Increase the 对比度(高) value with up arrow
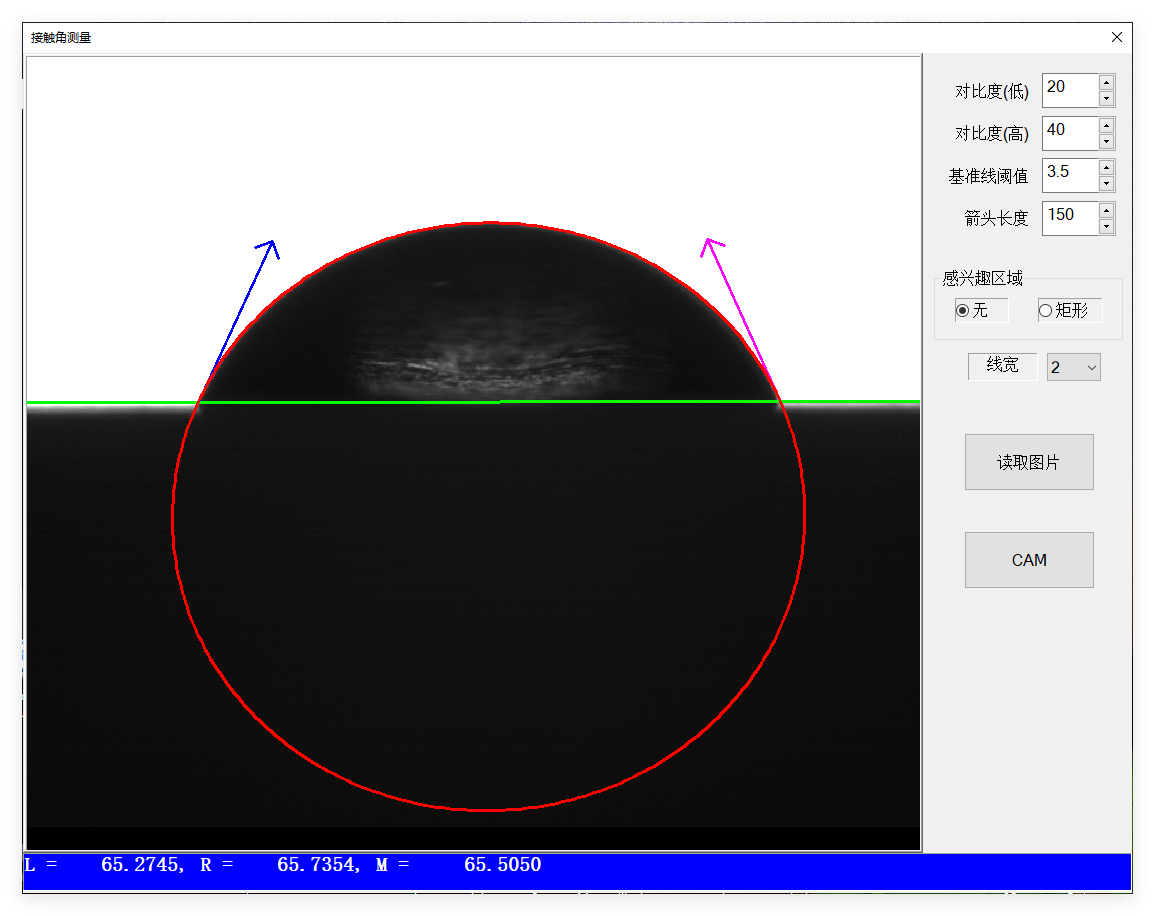Viewport: 1155px width, 916px height. click(x=1105, y=126)
